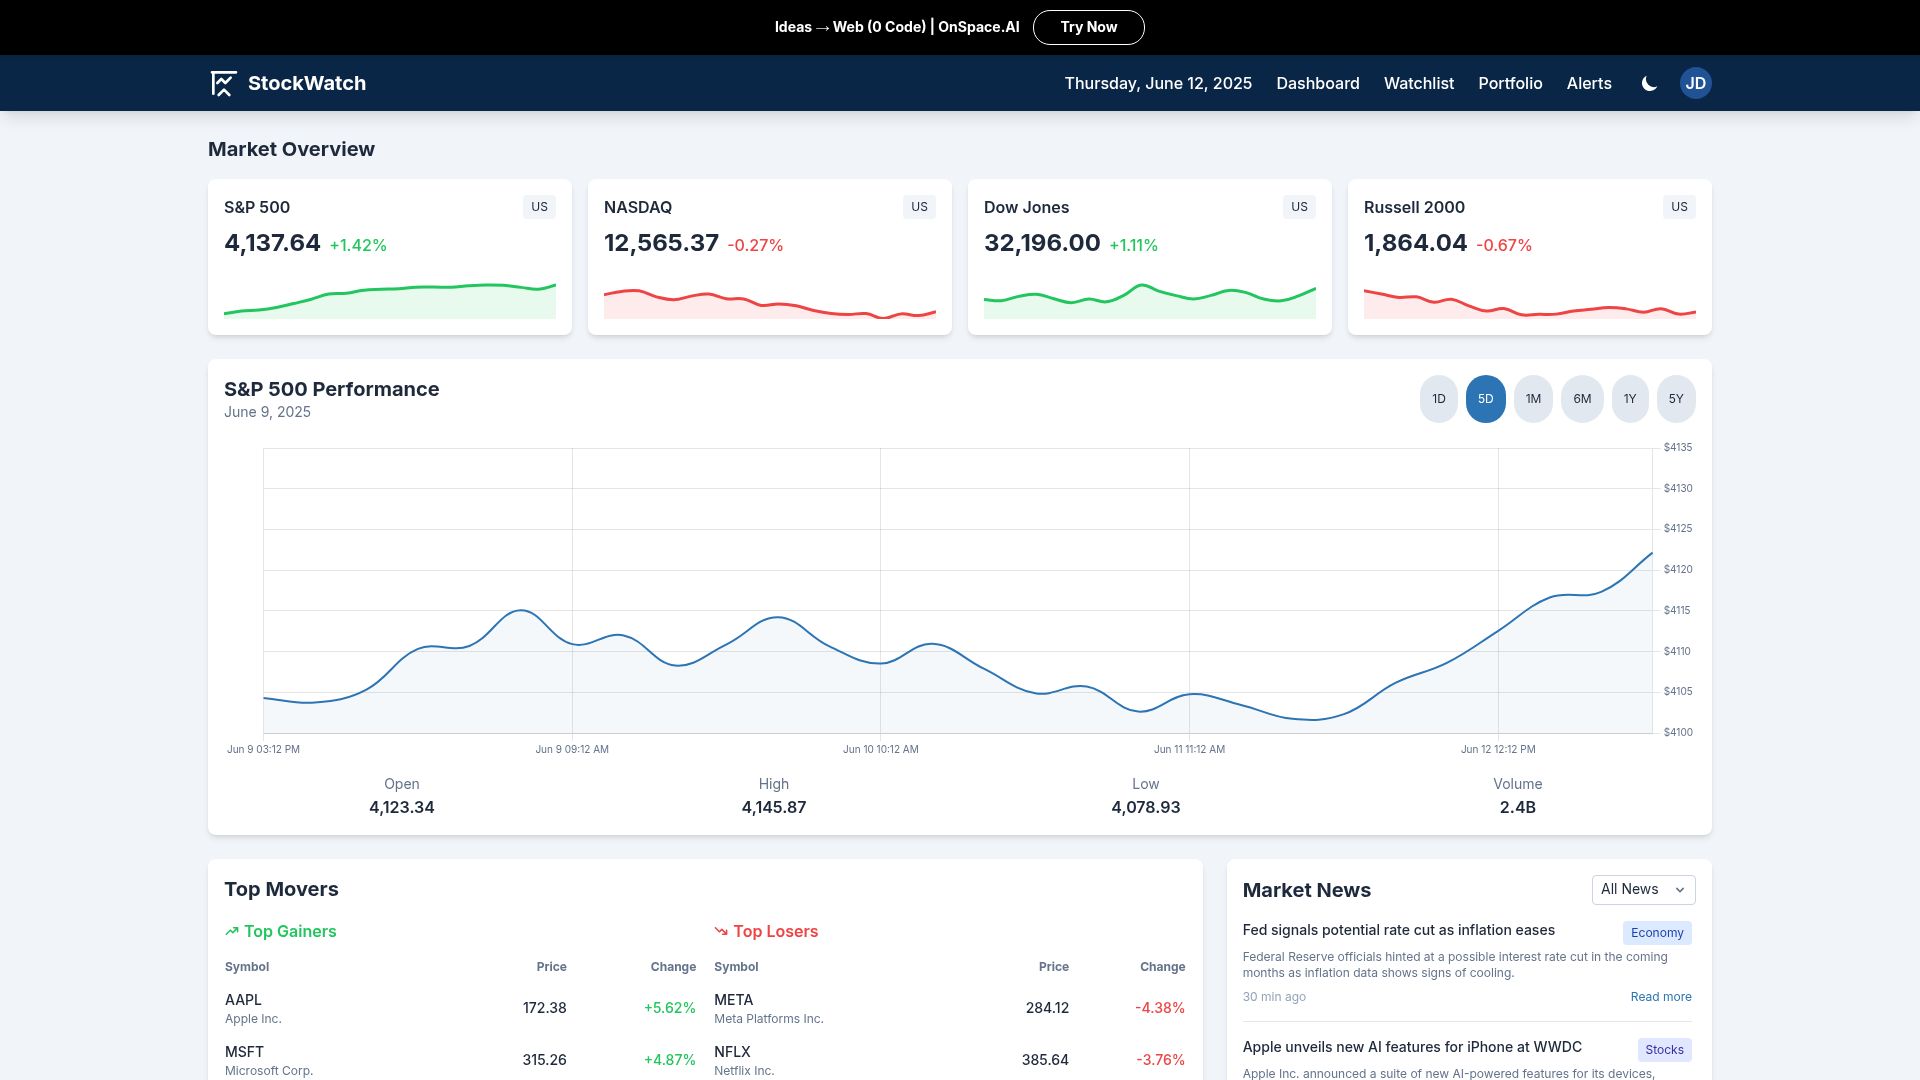This screenshot has width=1920, height=1080.
Task: Click the AAPL symbol in Top Gainers
Action: tap(243, 1000)
